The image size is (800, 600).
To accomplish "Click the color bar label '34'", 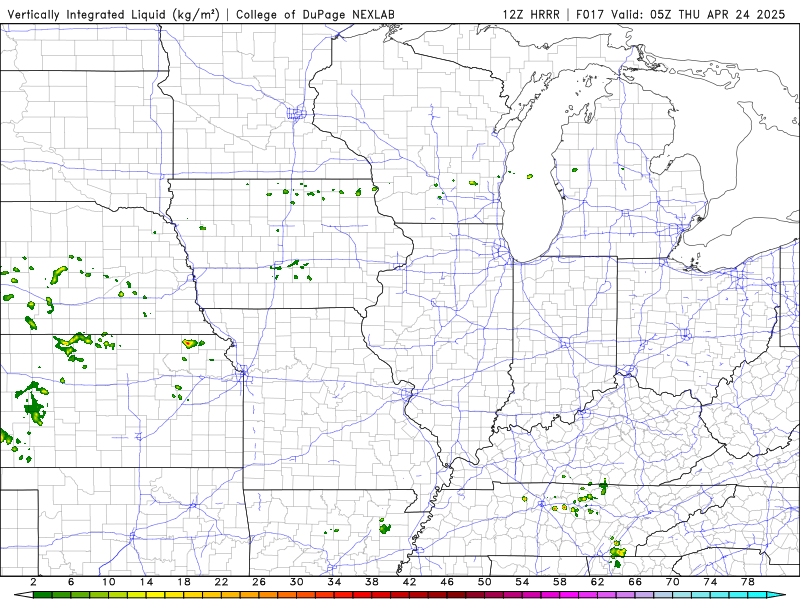I will click(334, 582).
